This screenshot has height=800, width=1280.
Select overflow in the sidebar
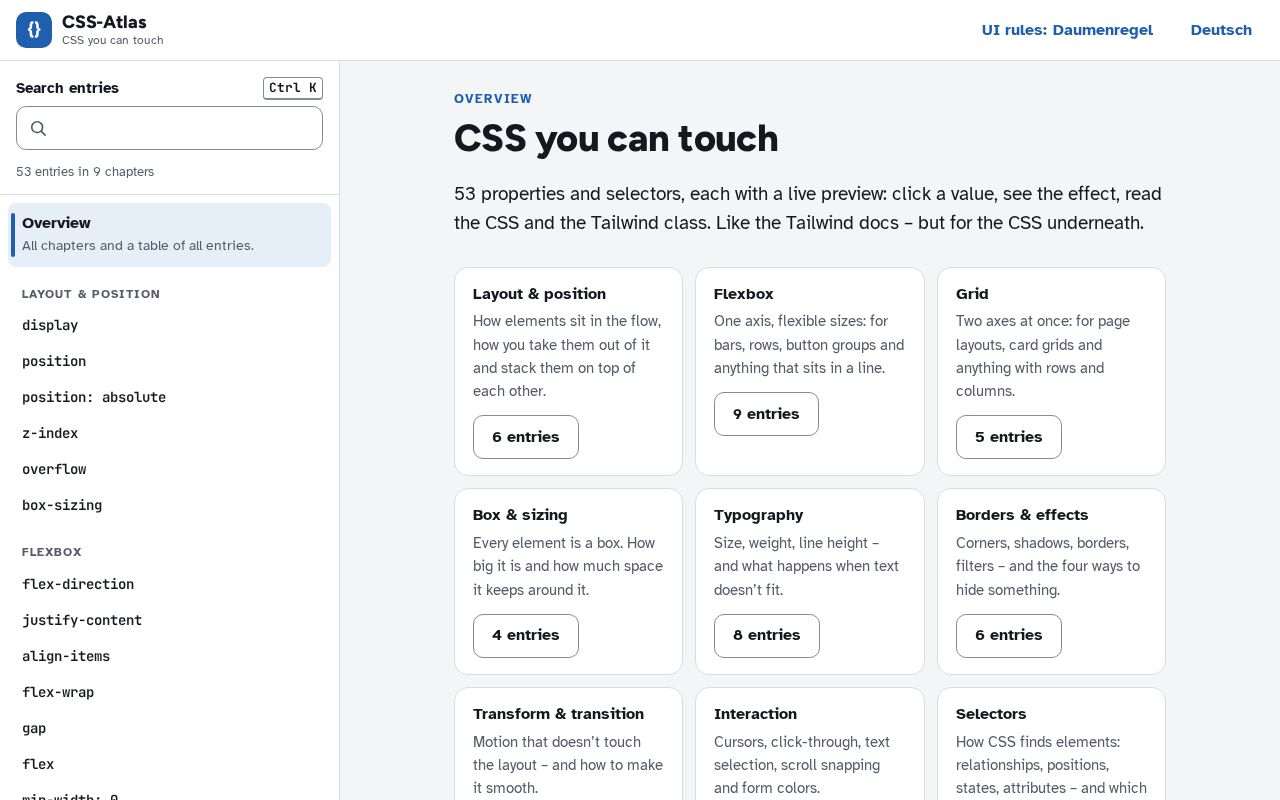(x=169, y=469)
